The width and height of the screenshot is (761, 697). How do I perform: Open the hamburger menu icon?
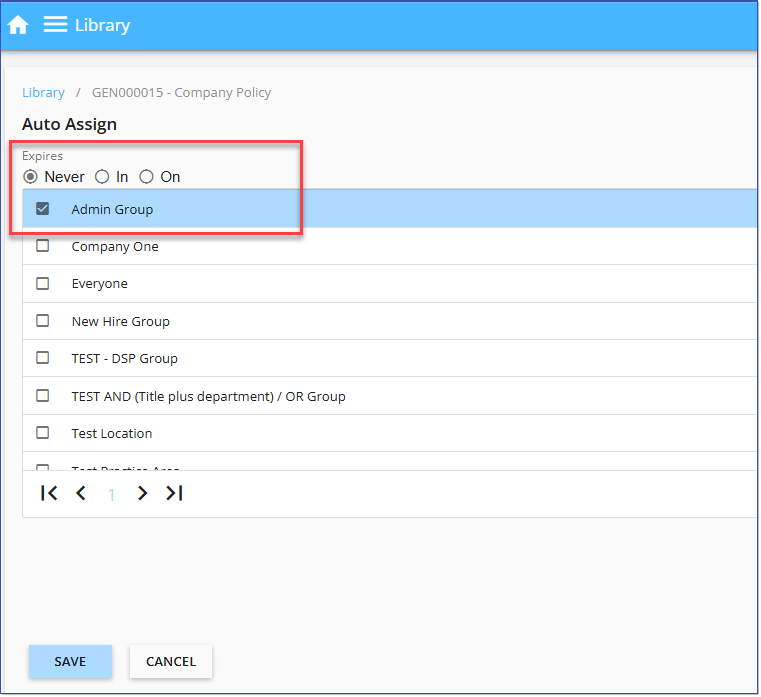(x=55, y=25)
